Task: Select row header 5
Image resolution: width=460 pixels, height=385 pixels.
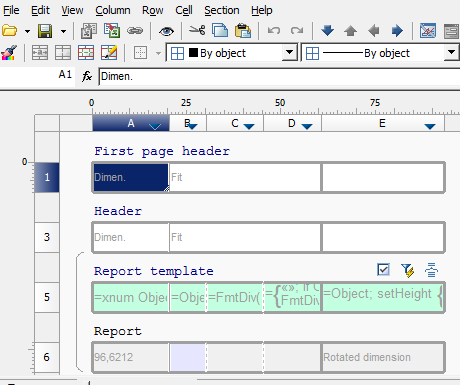Action: pyautogui.click(x=47, y=297)
